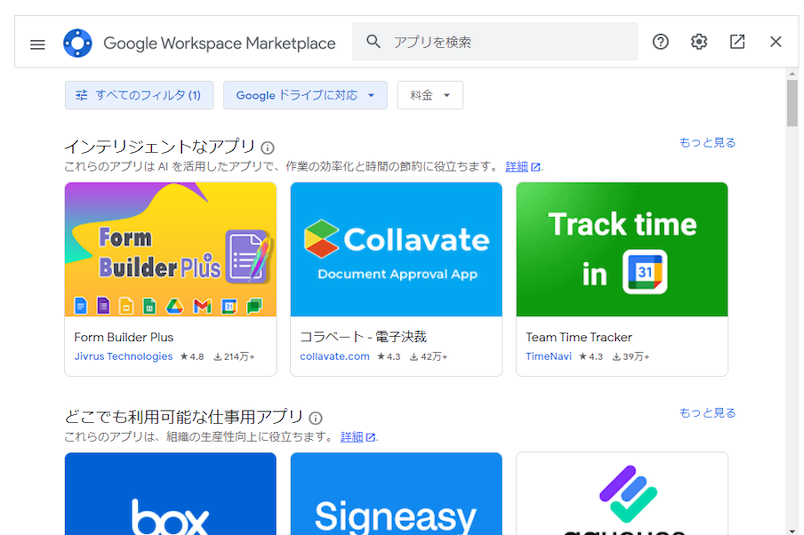Click もっと見る for どこでも利用可能な仕事用アプリ
The width and height of the screenshot is (804, 535).
[x=707, y=413]
